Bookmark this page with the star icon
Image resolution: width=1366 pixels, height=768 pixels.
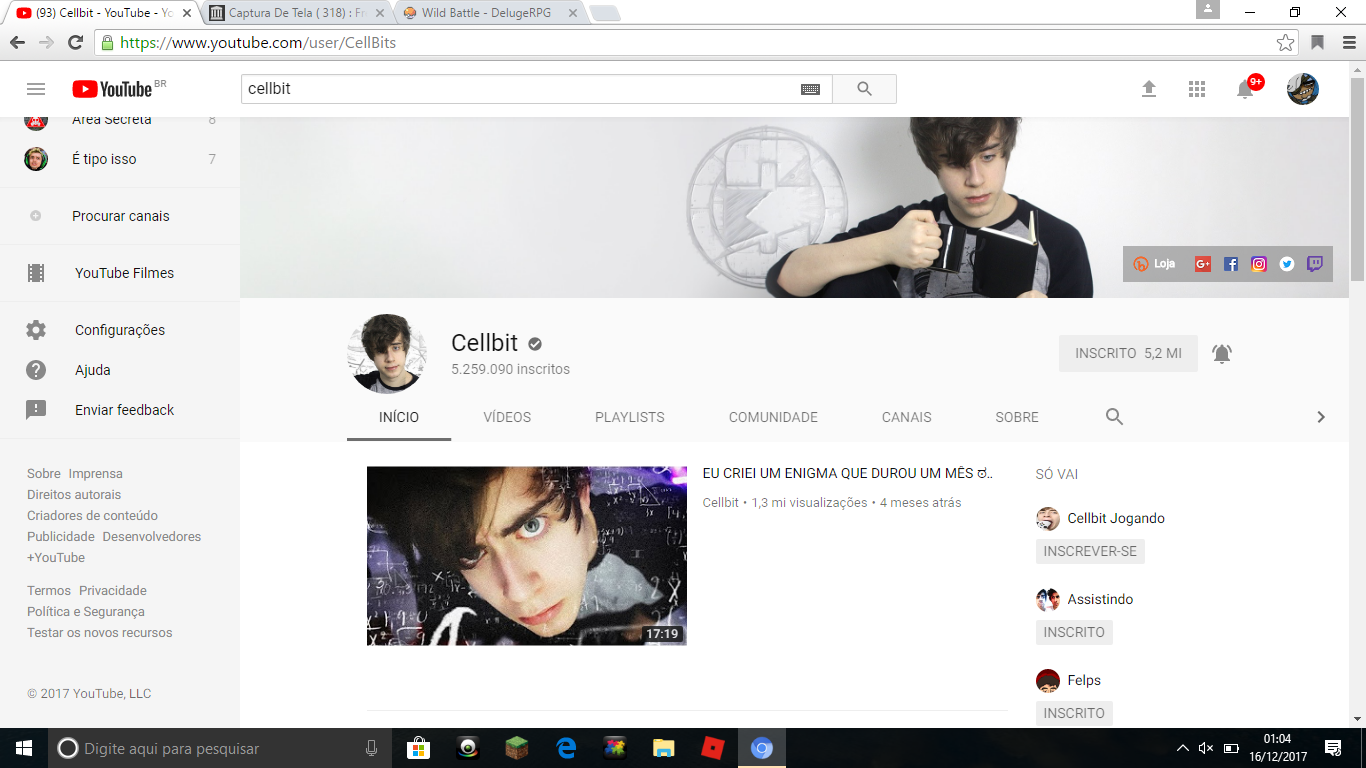tap(1286, 43)
